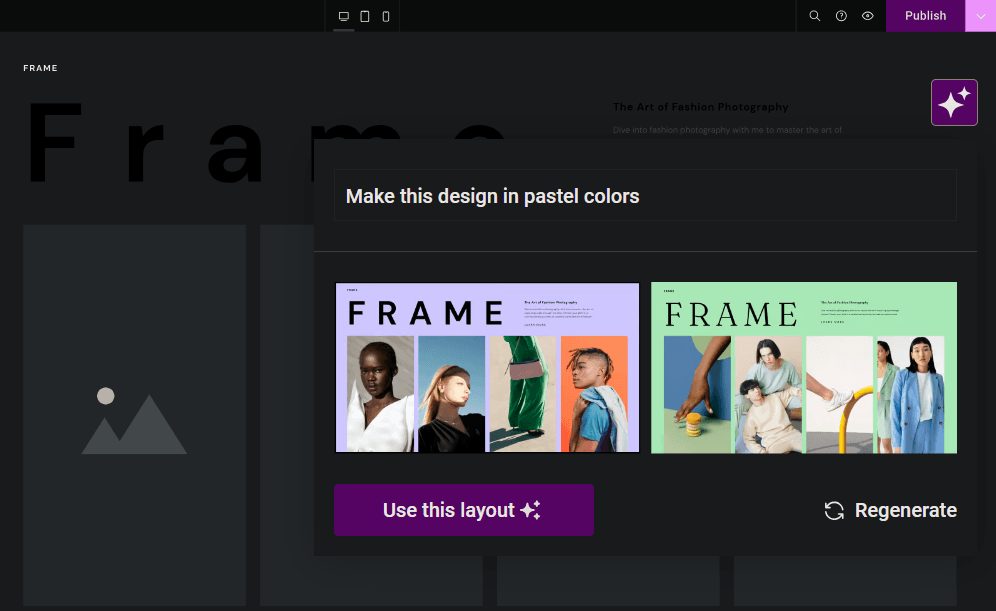Expand the Publish dropdown arrow
This screenshot has height=611, width=996.
tap(981, 16)
